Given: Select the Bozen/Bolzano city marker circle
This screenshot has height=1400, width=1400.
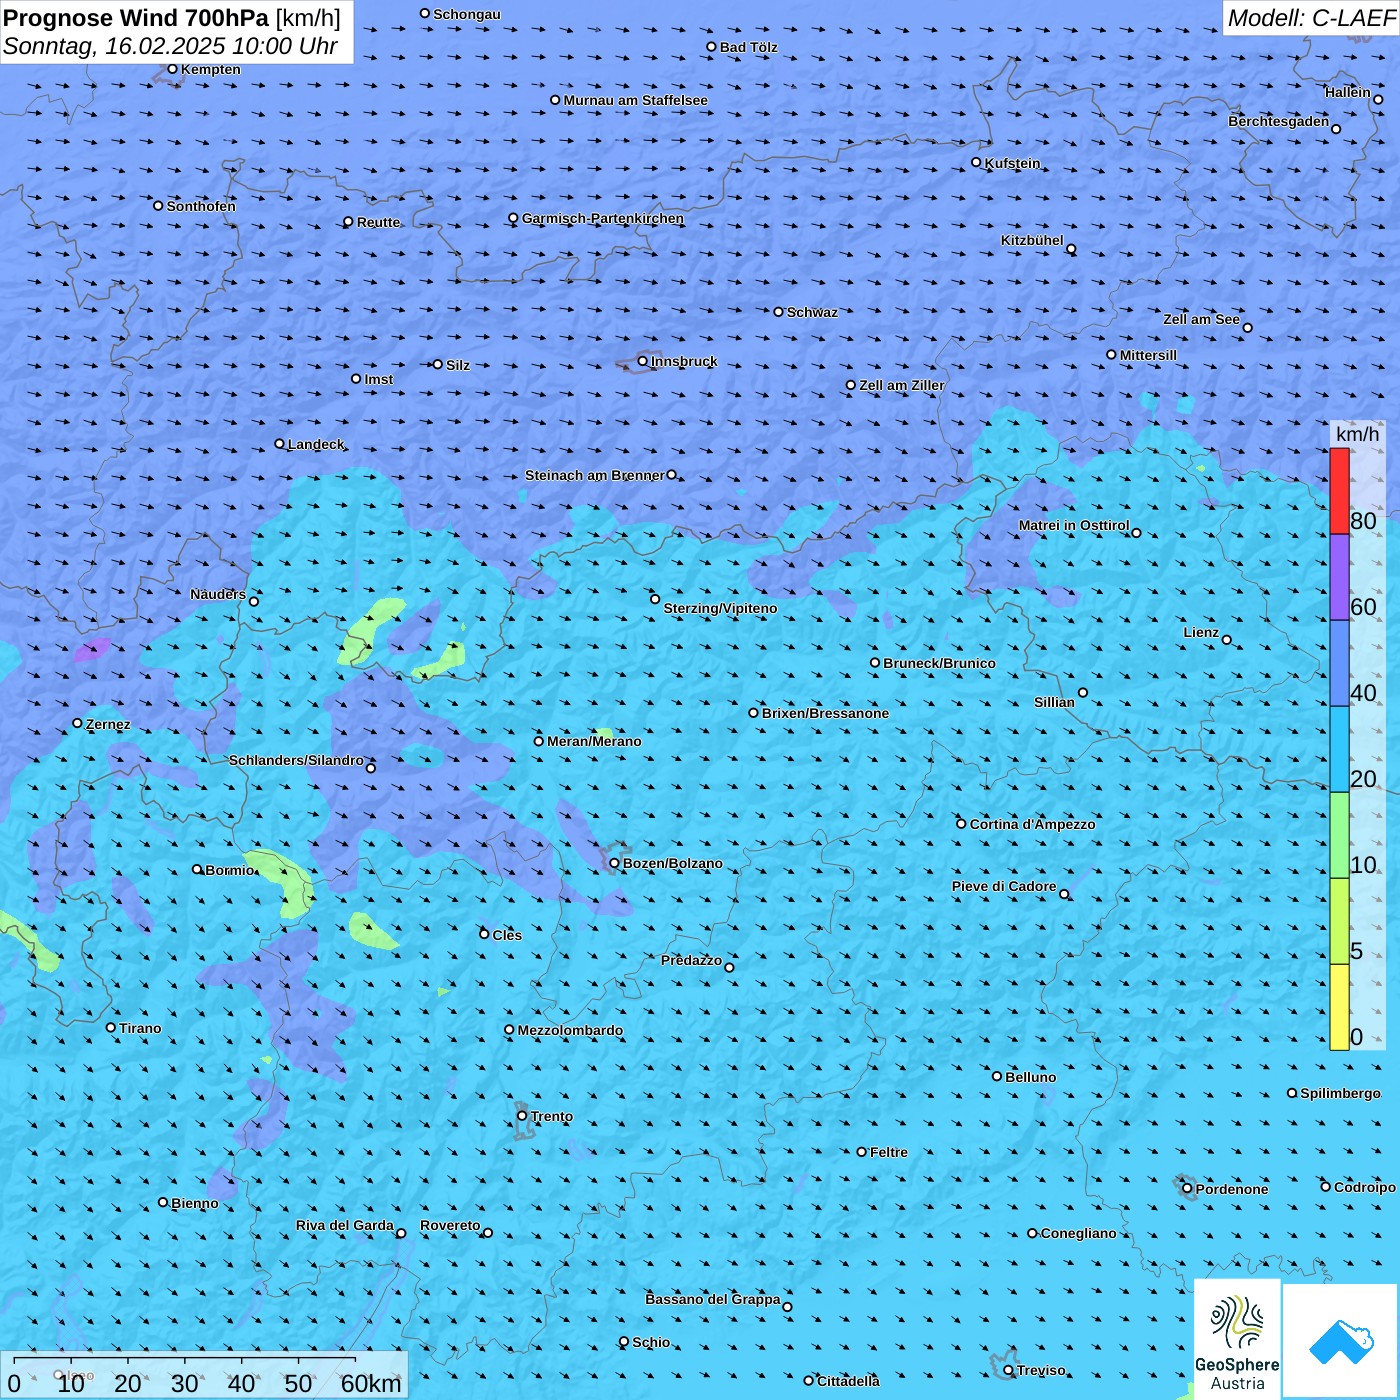Looking at the screenshot, I should click(615, 863).
